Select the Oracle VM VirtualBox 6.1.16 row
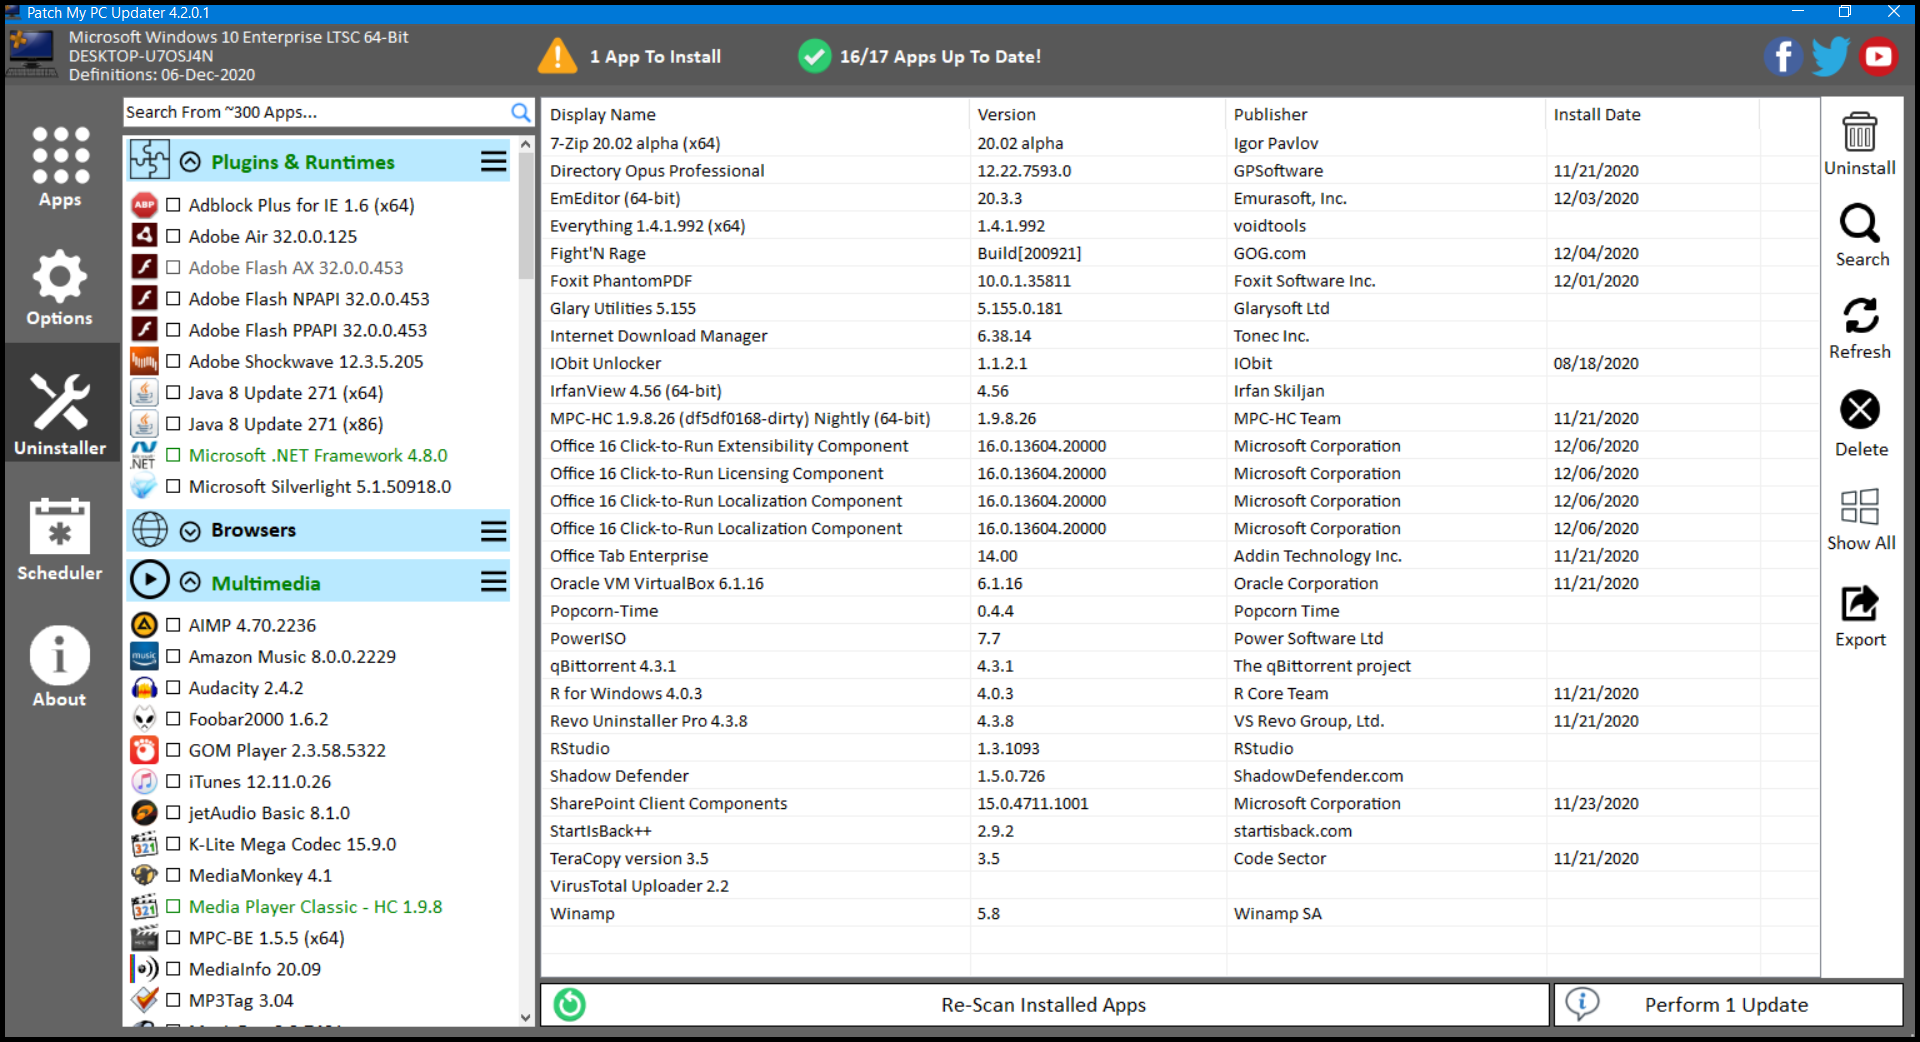The width and height of the screenshot is (1920, 1042). coord(1180,583)
